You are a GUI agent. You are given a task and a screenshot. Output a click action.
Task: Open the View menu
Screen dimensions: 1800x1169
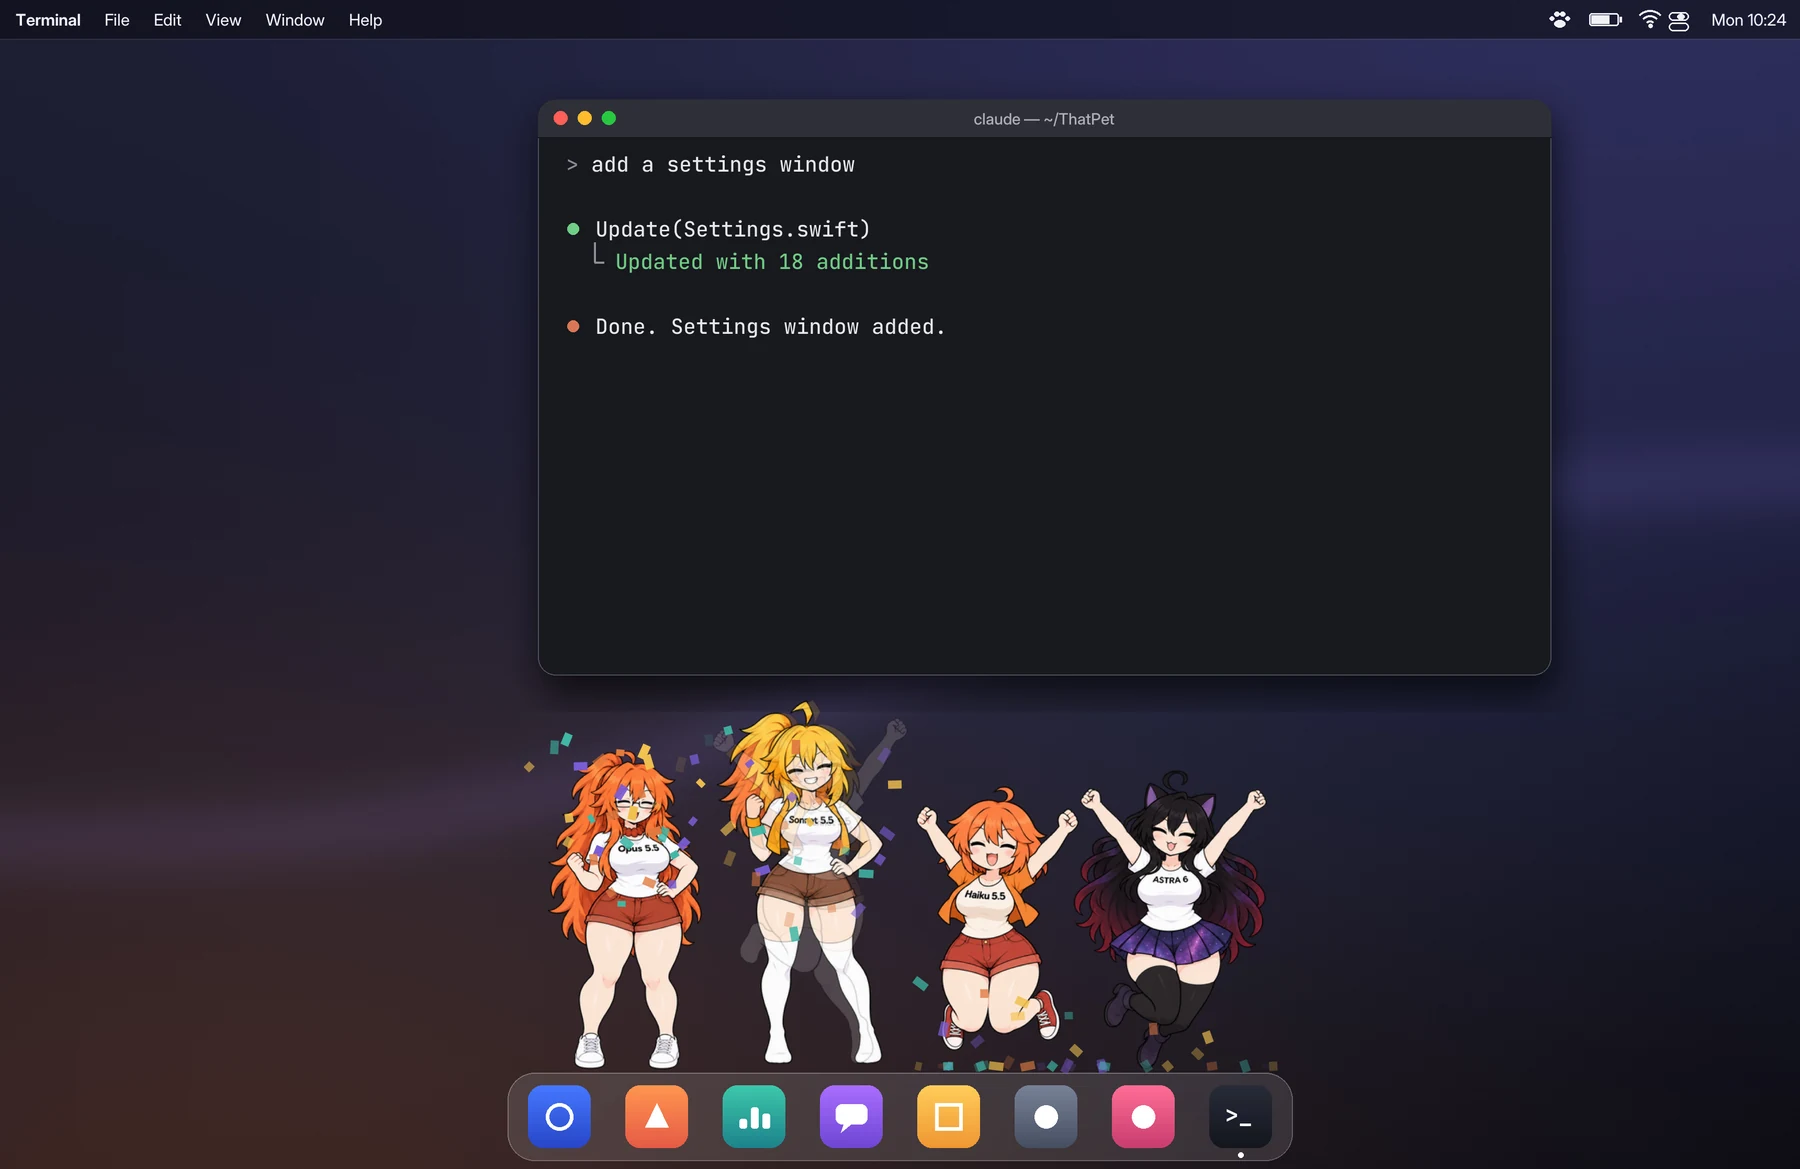point(223,20)
